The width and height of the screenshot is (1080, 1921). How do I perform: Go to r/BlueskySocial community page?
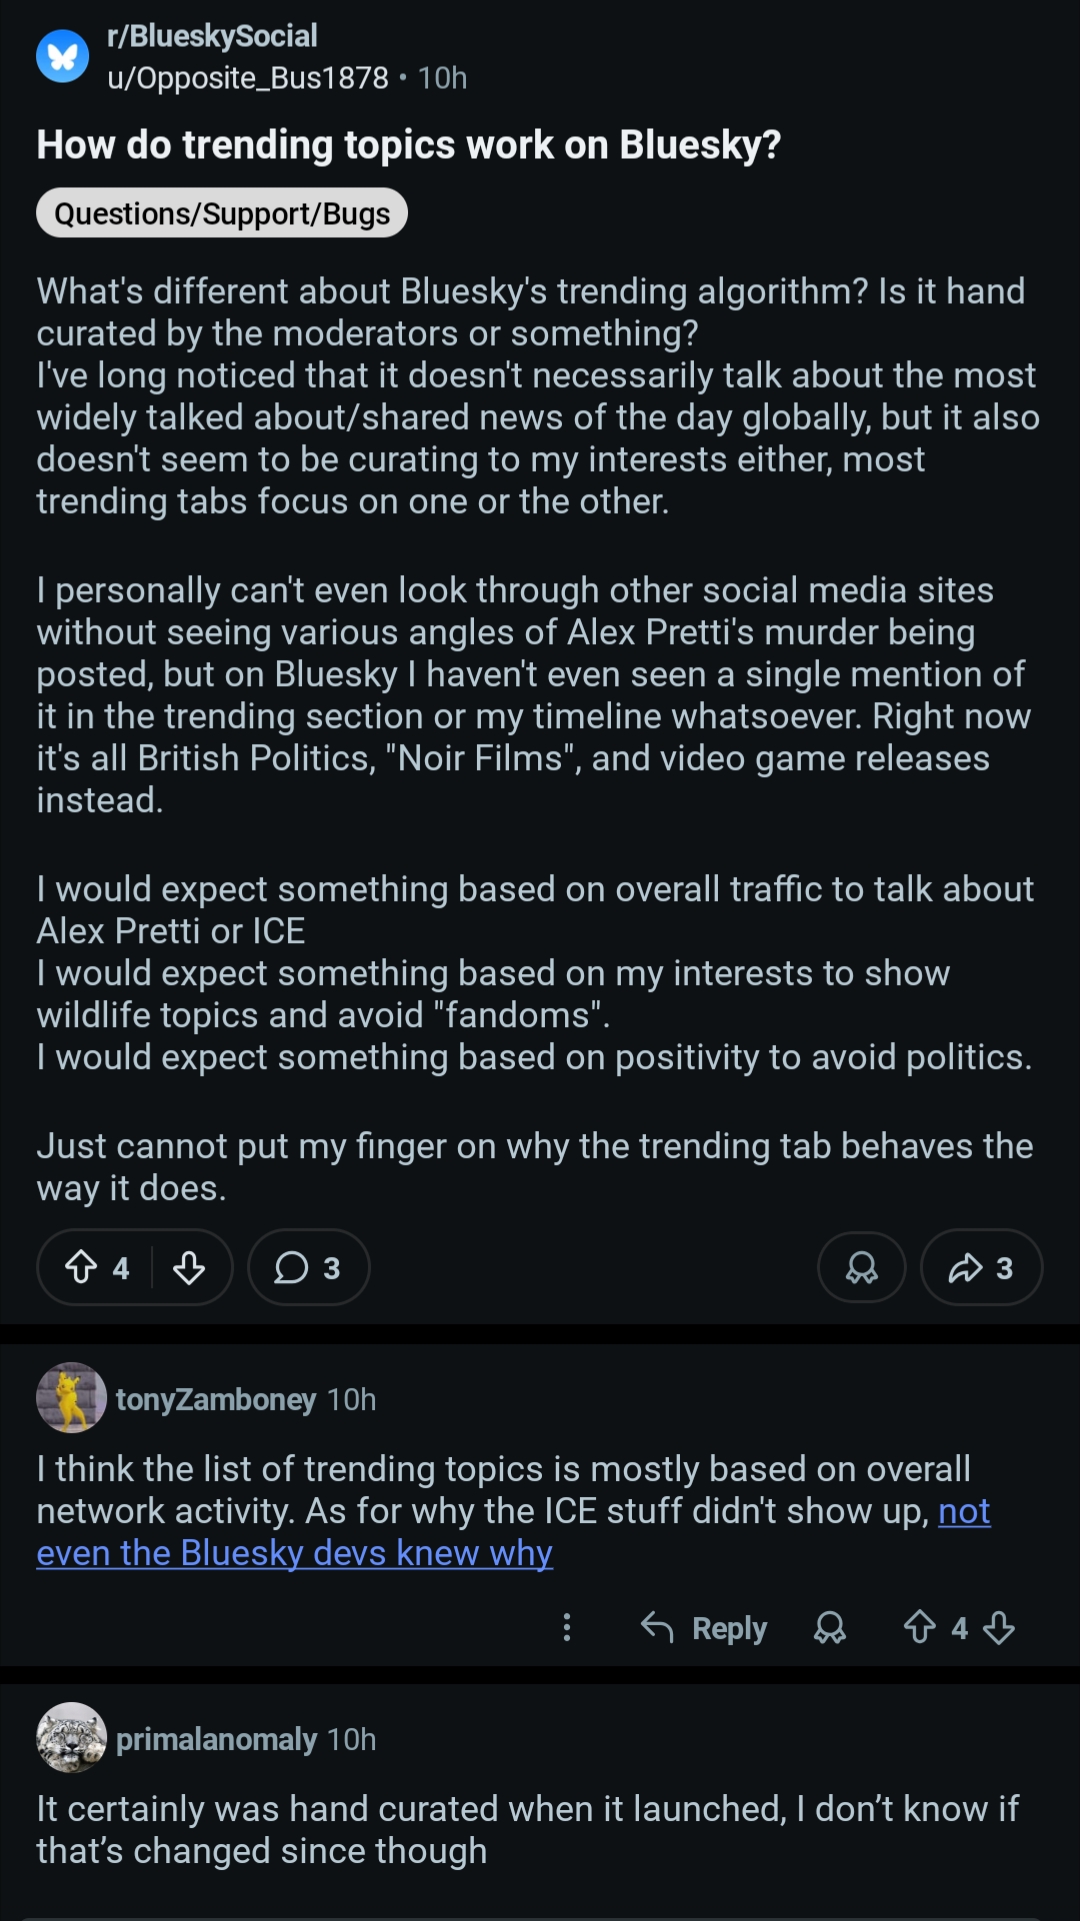[212, 36]
